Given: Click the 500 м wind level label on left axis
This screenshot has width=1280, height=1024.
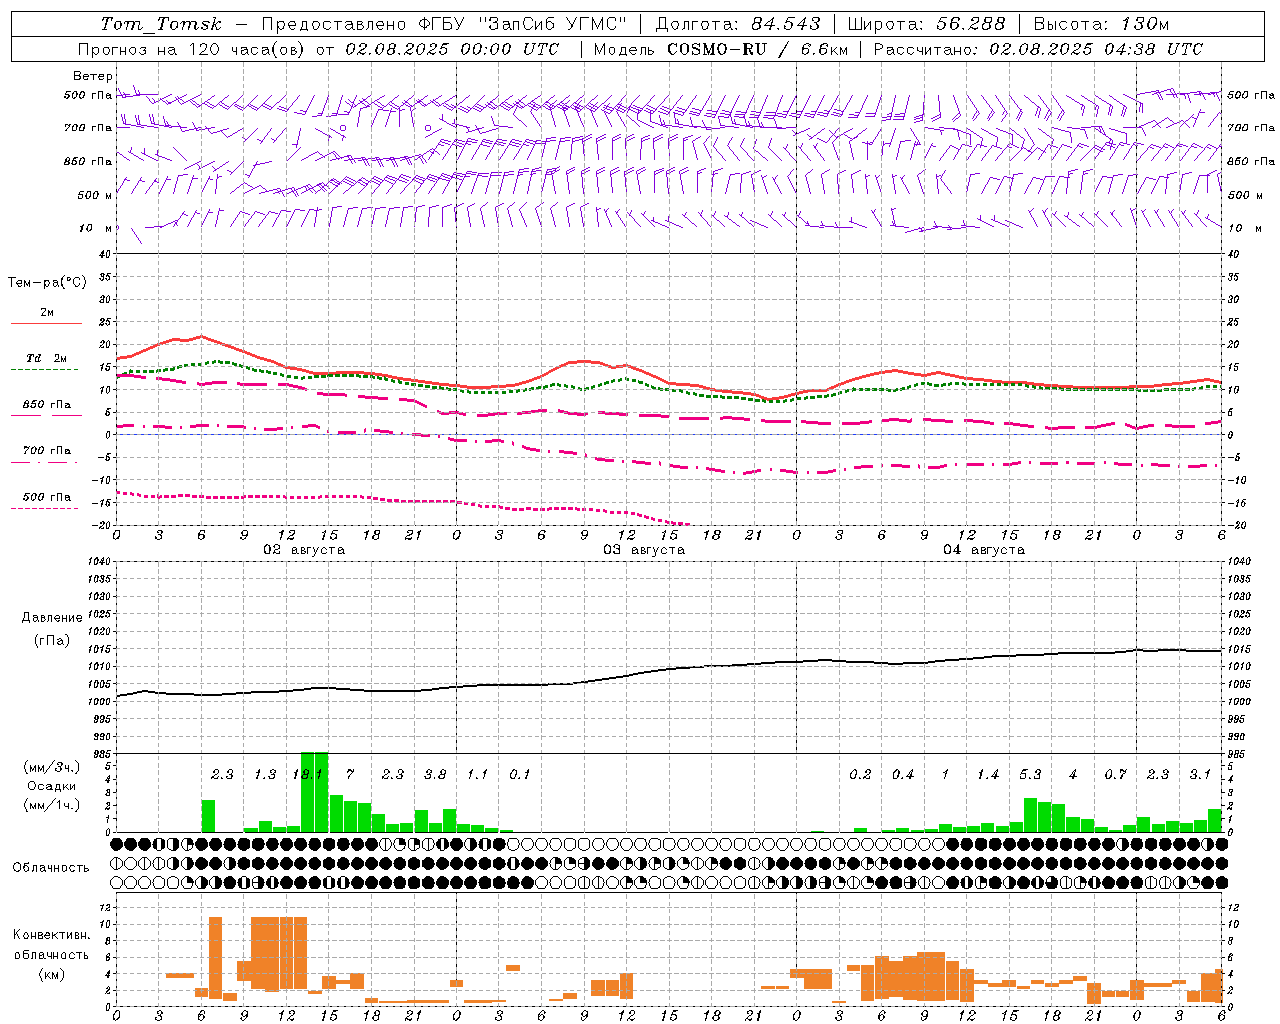Looking at the screenshot, I should (95, 195).
